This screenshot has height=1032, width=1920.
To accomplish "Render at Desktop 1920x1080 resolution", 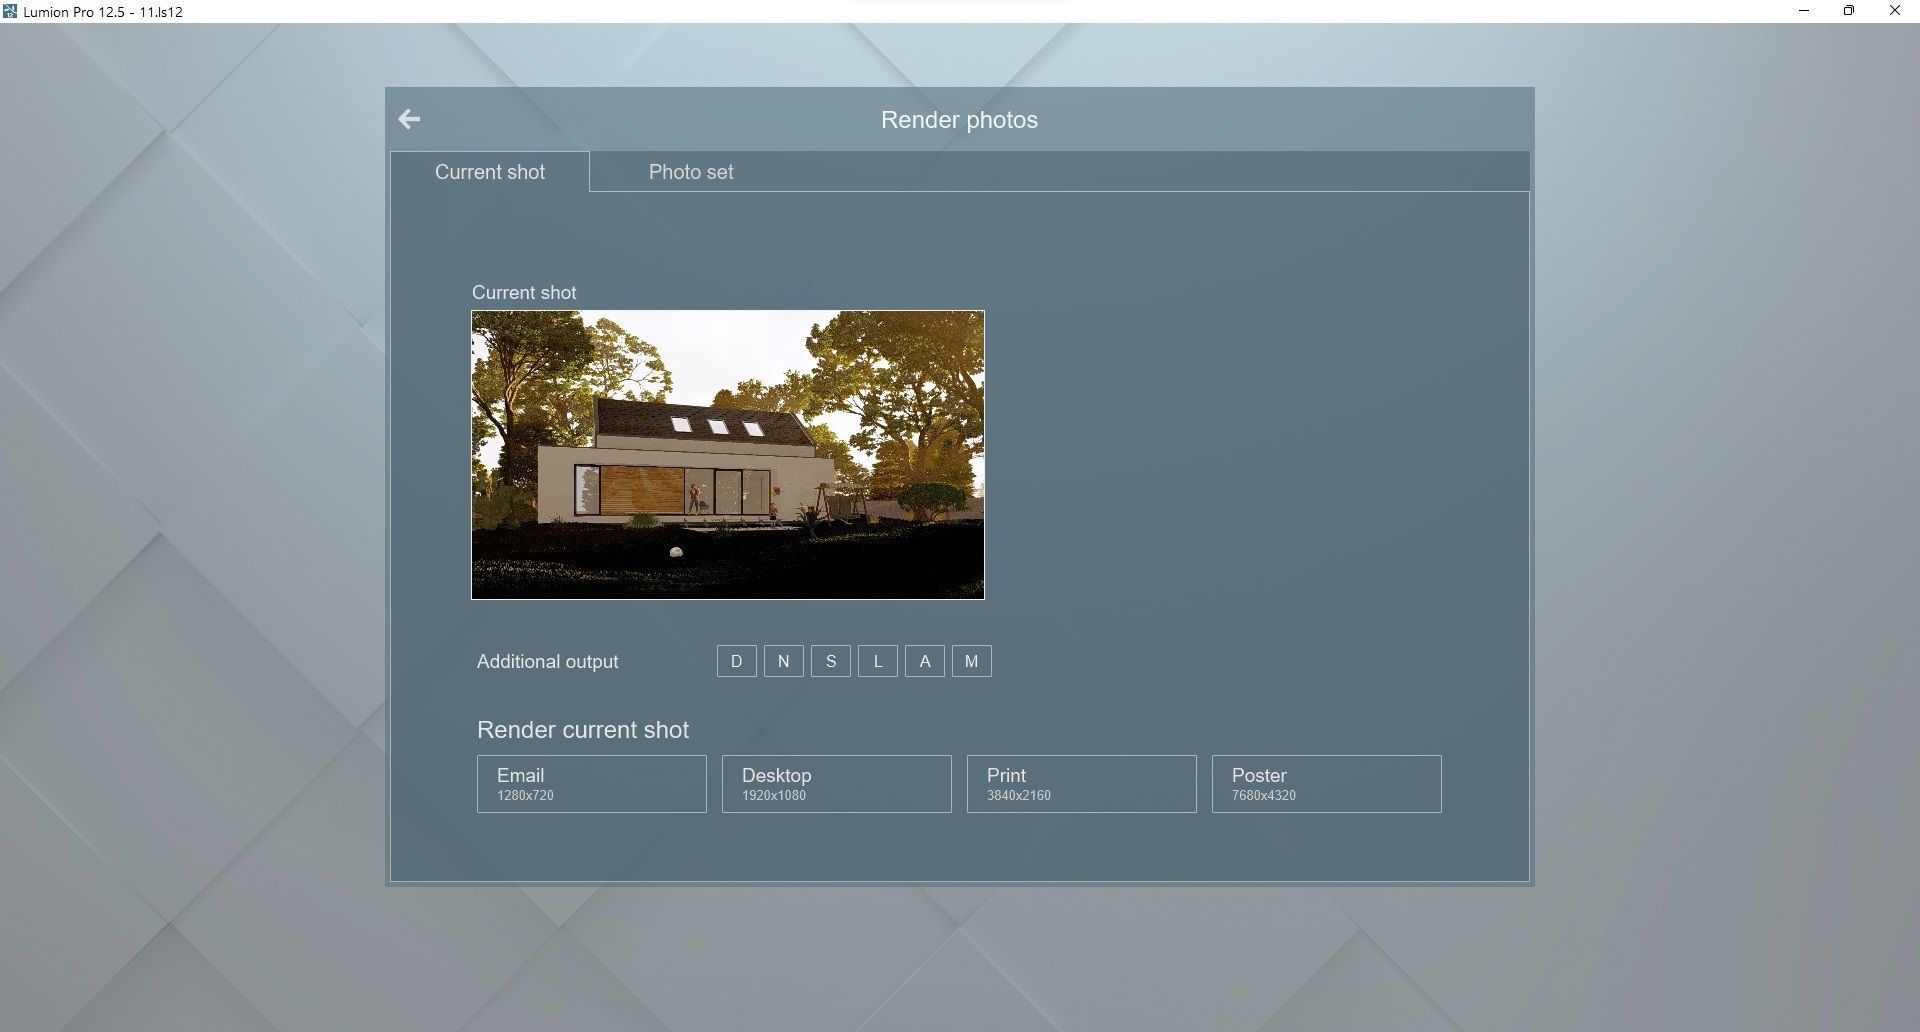I will 837,784.
